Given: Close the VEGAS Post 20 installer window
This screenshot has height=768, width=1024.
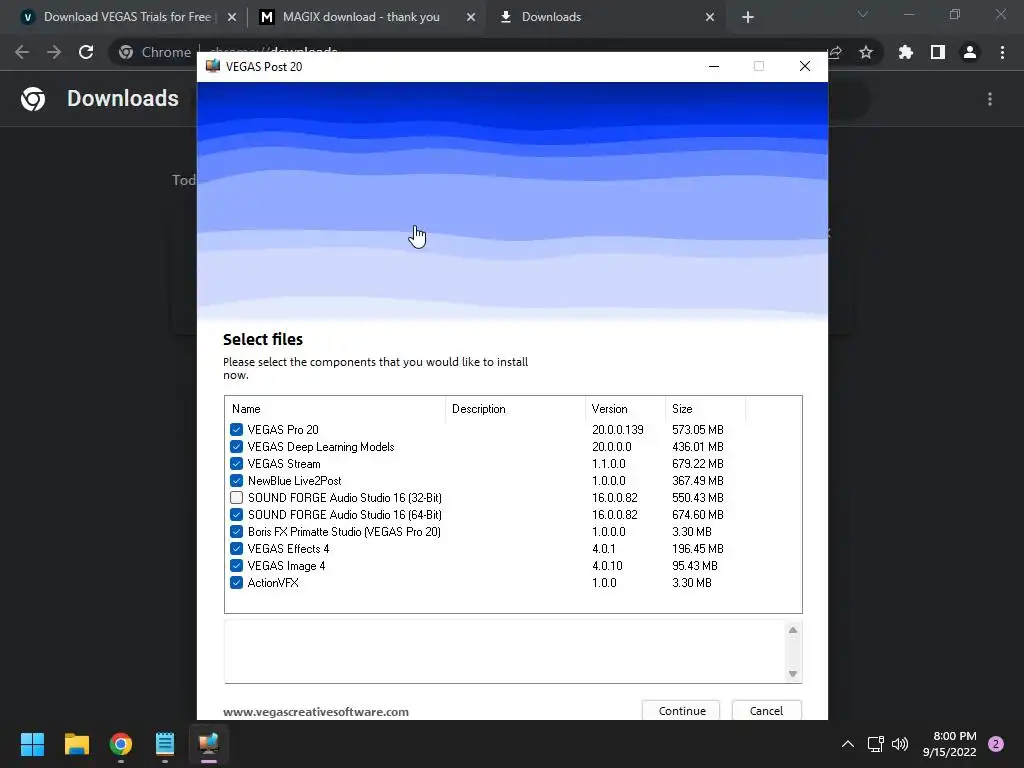Looking at the screenshot, I should 805,66.
